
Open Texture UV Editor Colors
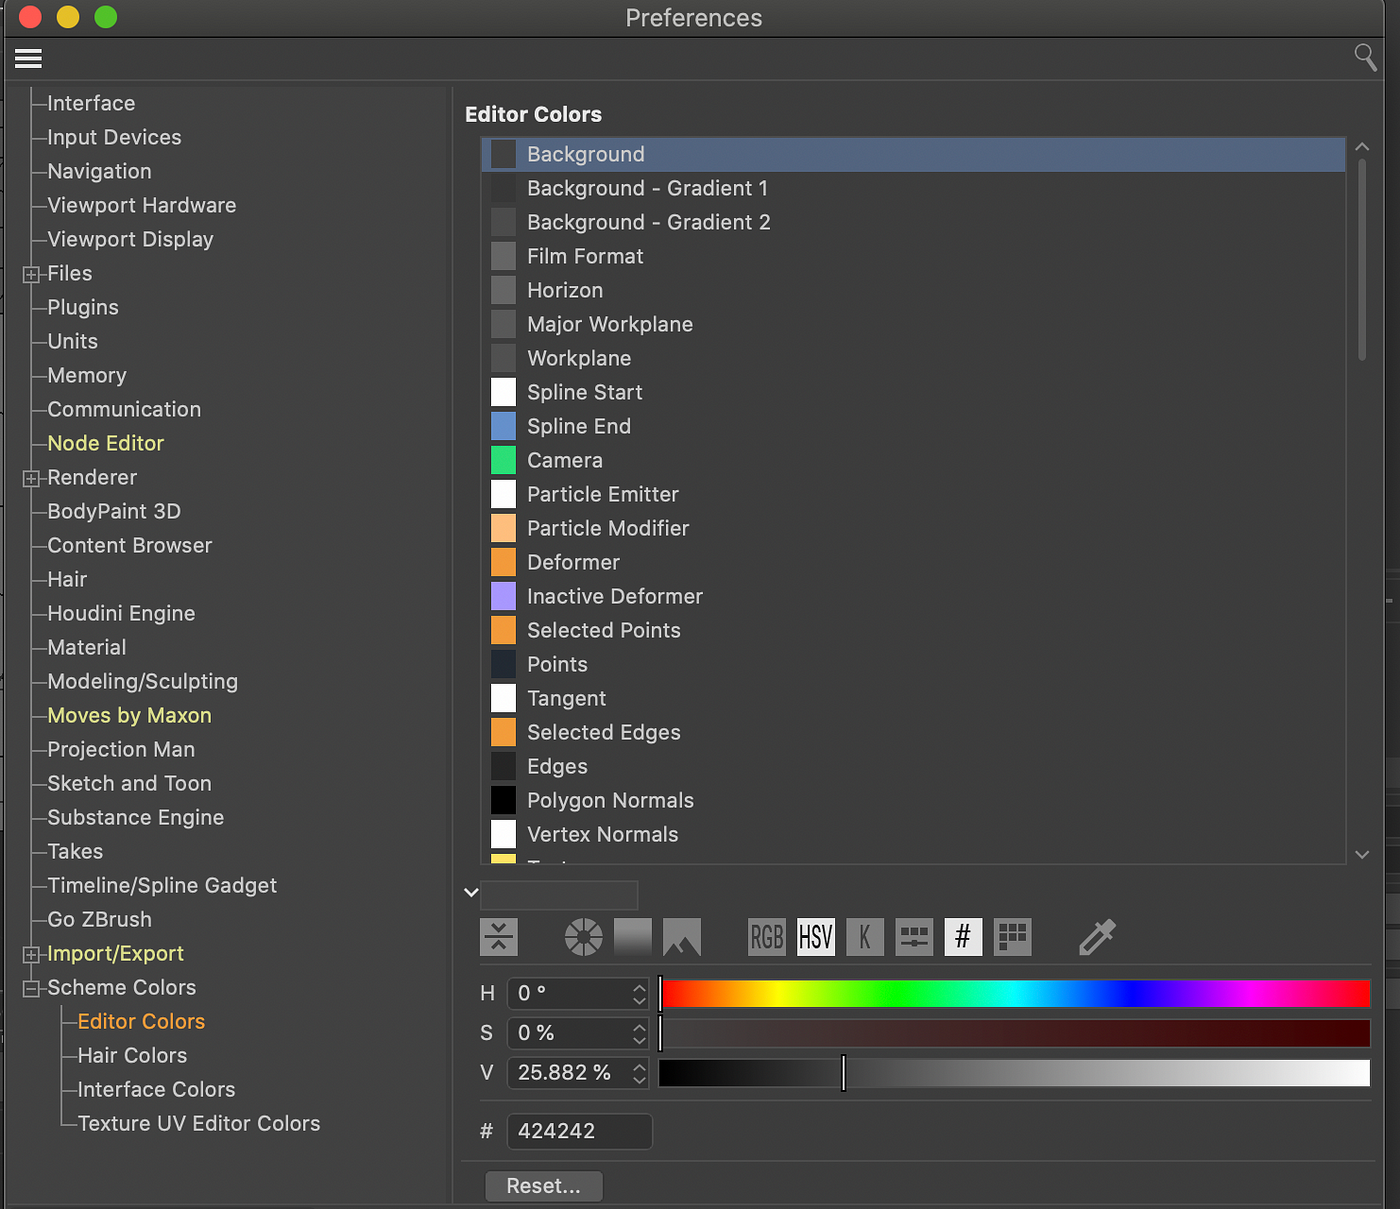tap(199, 1123)
